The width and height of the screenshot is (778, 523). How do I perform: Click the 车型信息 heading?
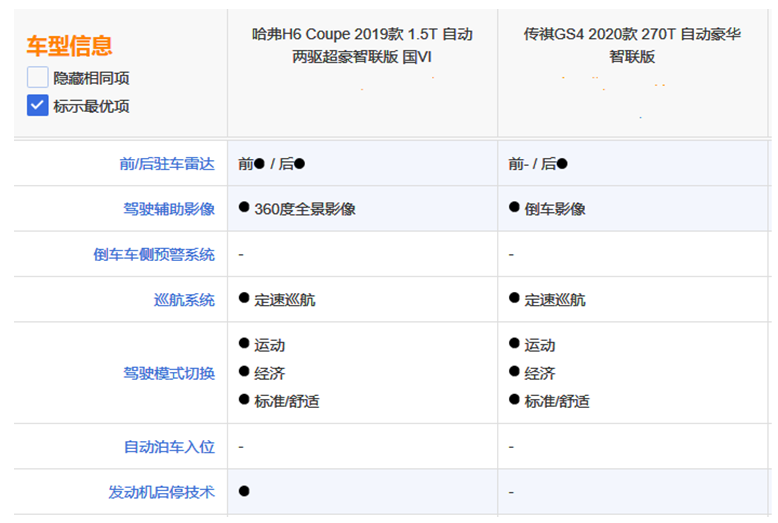tap(69, 45)
